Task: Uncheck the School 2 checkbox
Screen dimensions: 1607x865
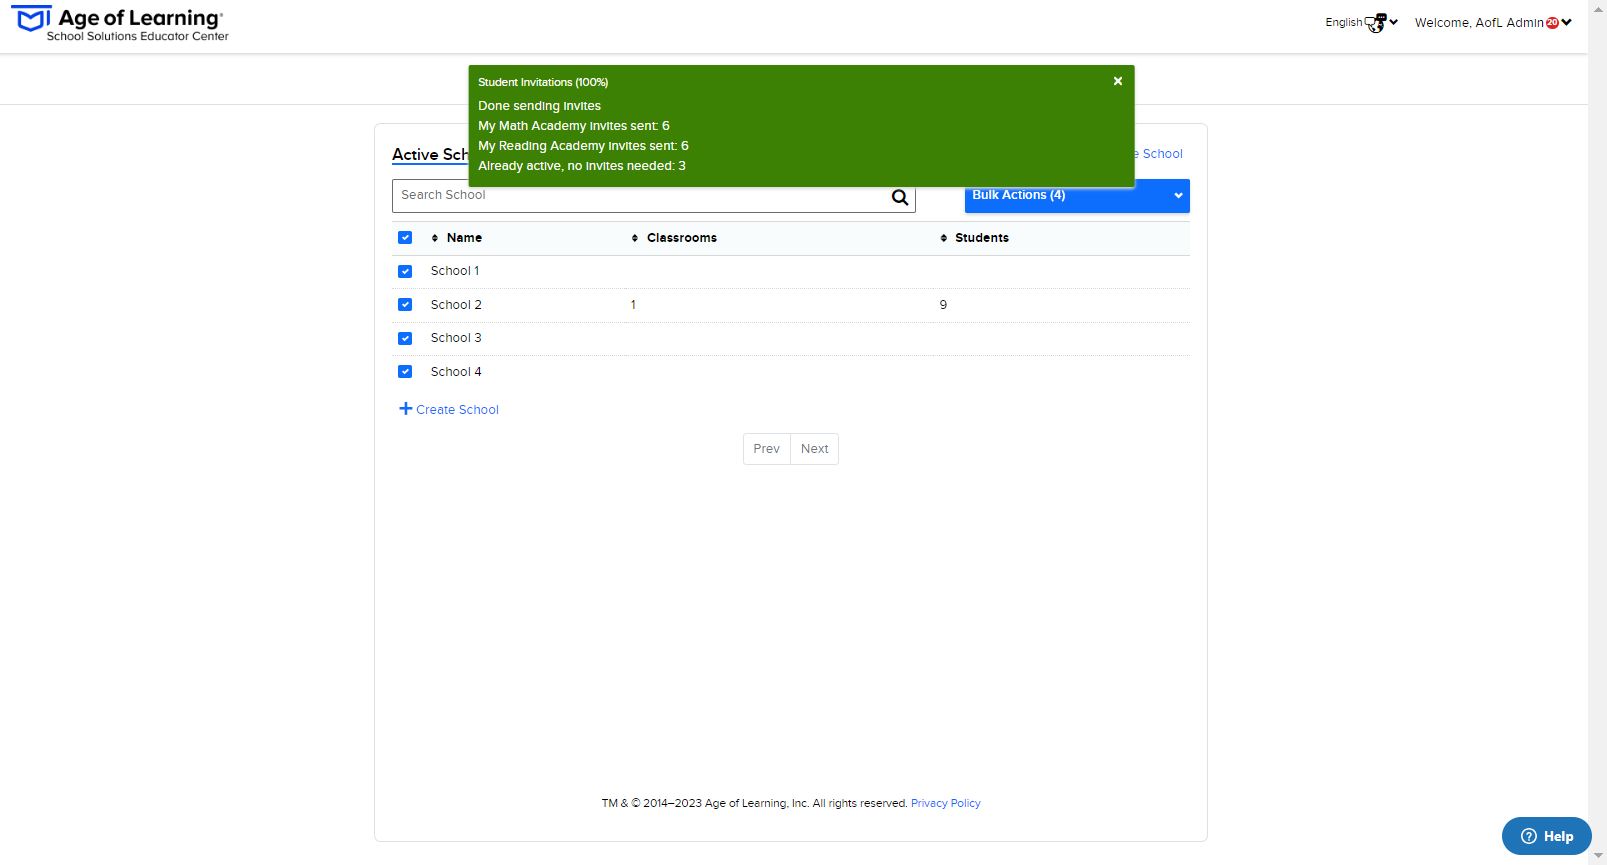Action: (405, 305)
